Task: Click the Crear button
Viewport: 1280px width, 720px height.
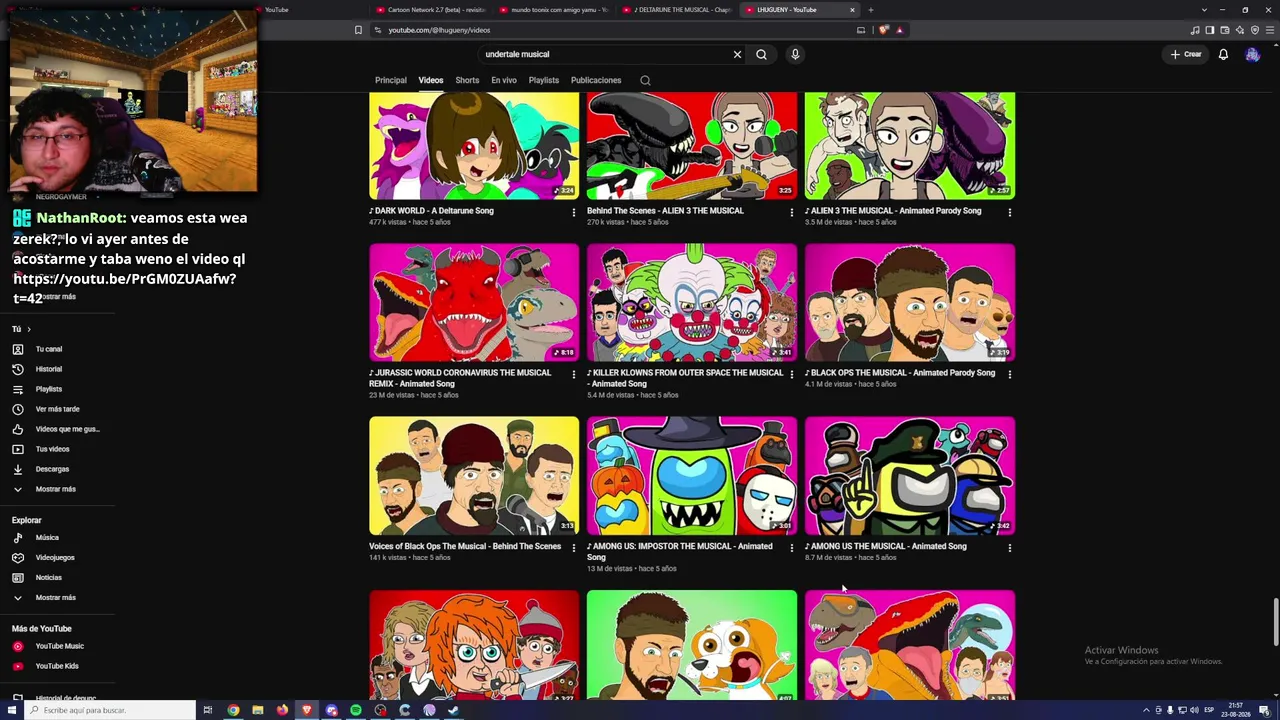Action: (x=1186, y=54)
